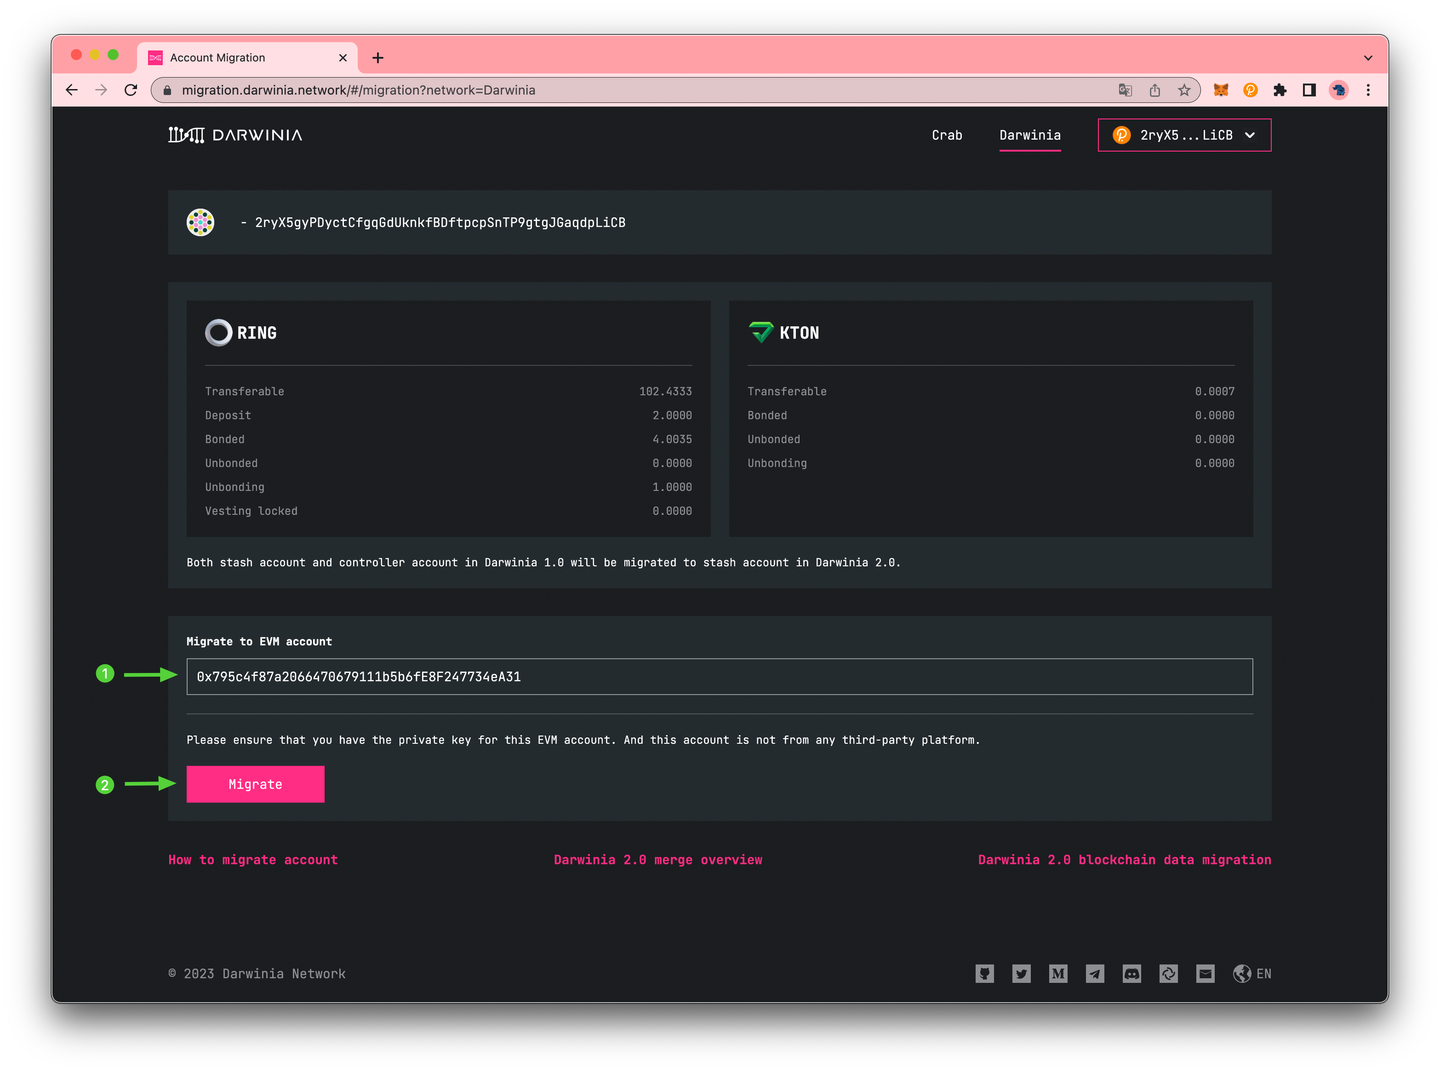Open "How to migrate account" link
Viewport: 1440px width, 1071px height.
[x=253, y=860]
